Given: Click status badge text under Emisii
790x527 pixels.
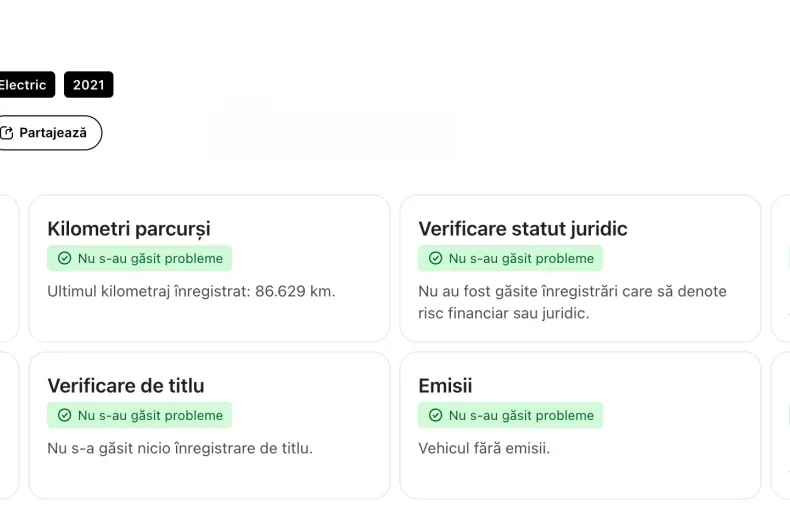Looking at the screenshot, I should pyautogui.click(x=521, y=415).
